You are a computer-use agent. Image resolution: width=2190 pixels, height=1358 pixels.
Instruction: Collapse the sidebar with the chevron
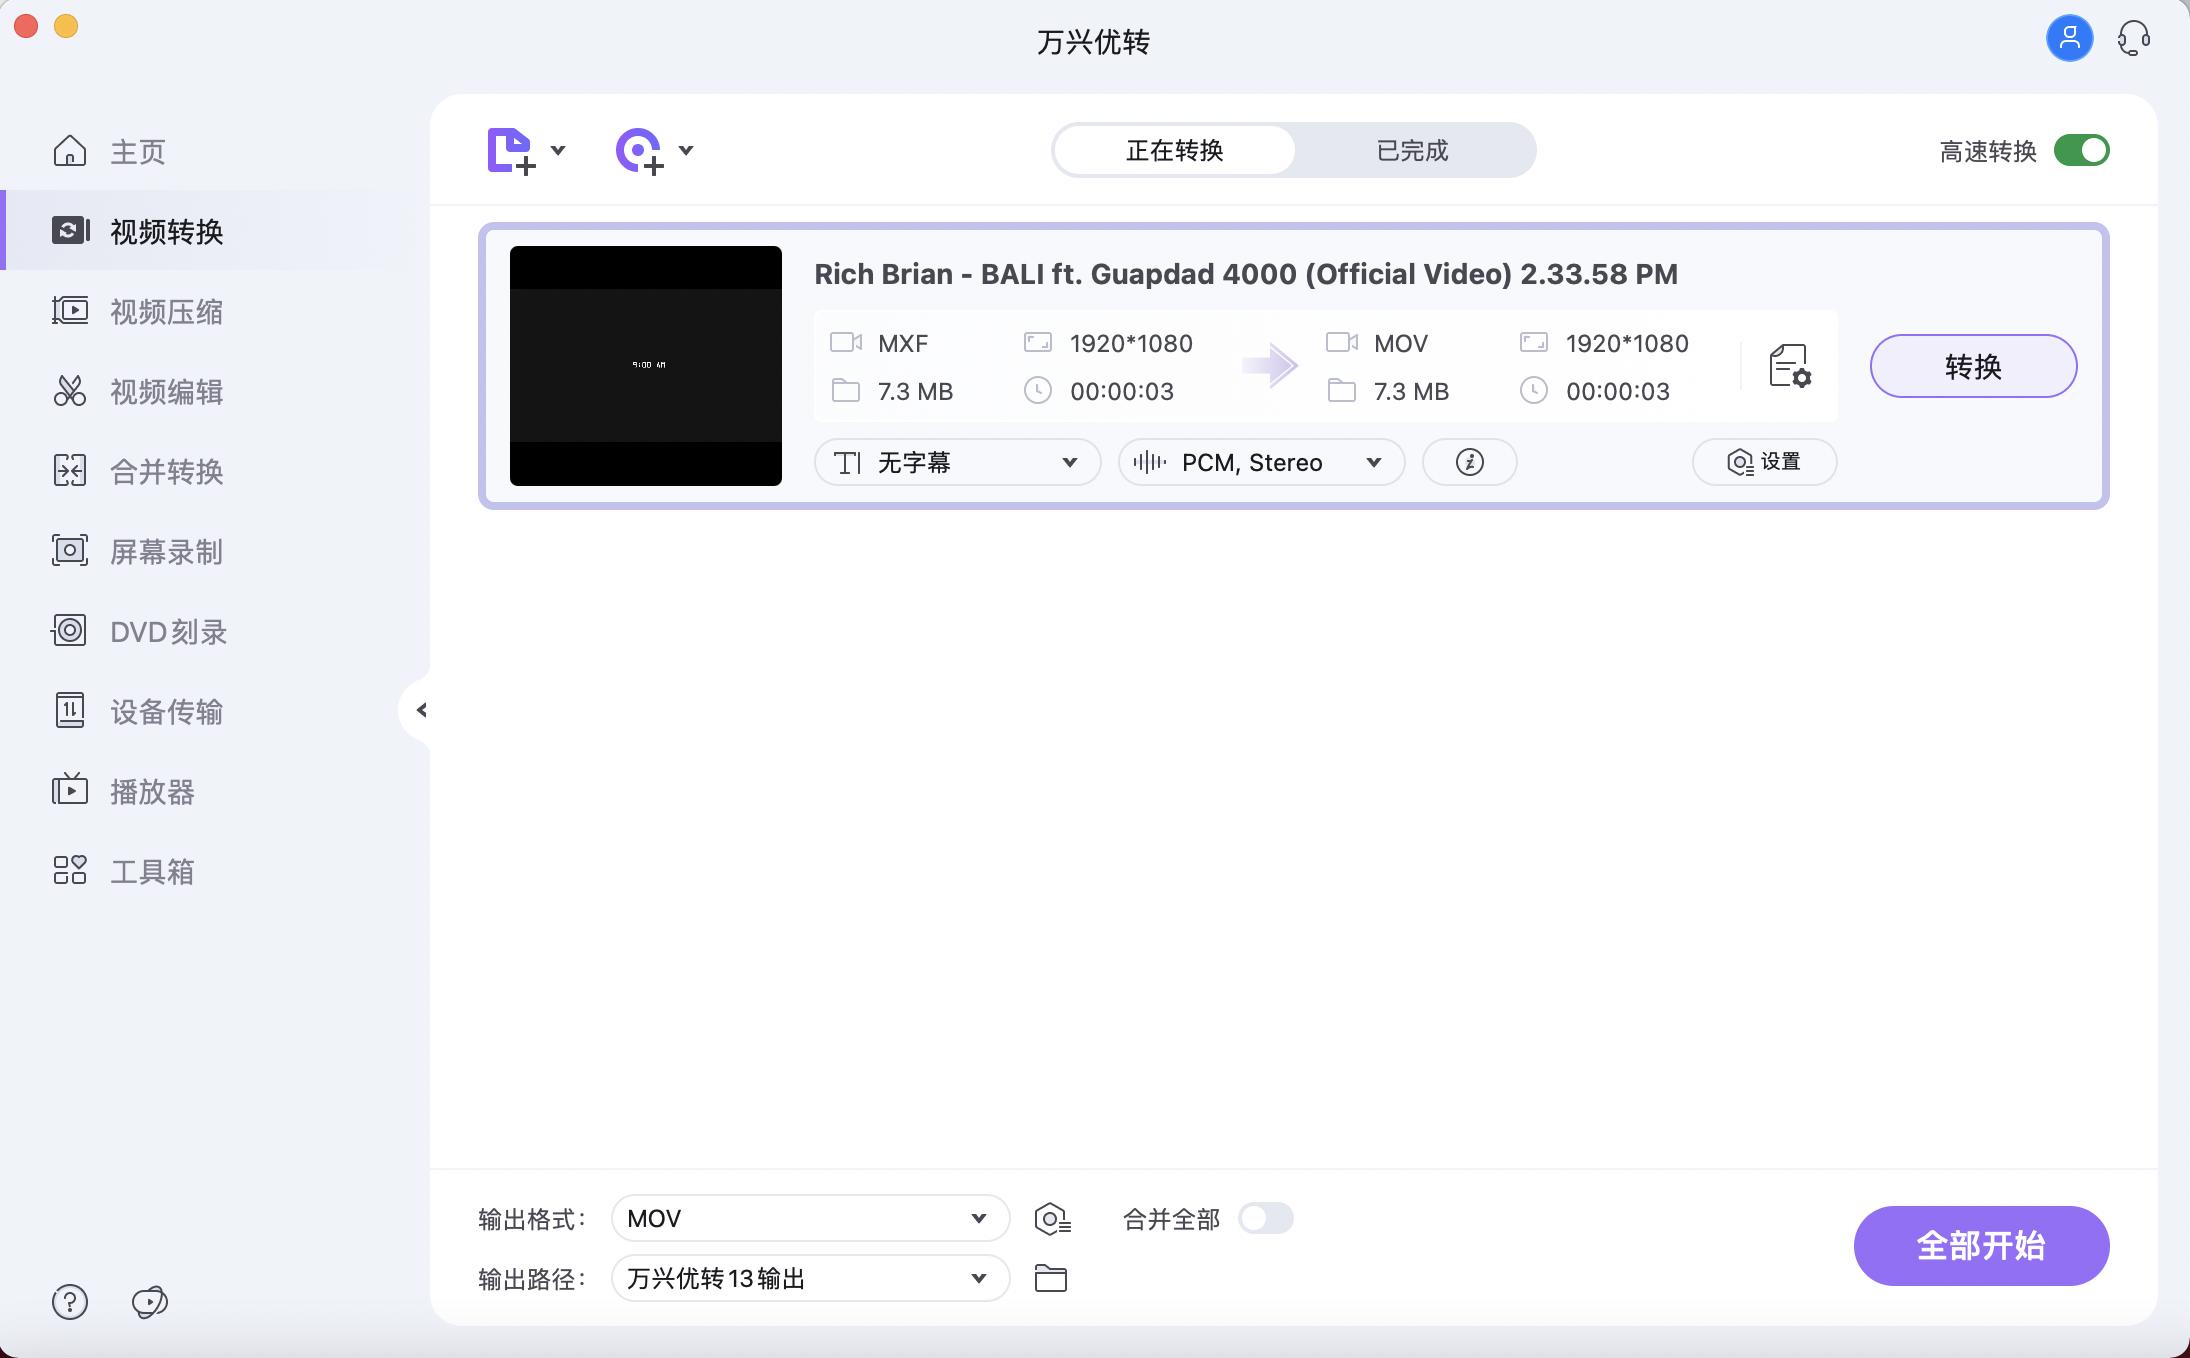coord(420,710)
